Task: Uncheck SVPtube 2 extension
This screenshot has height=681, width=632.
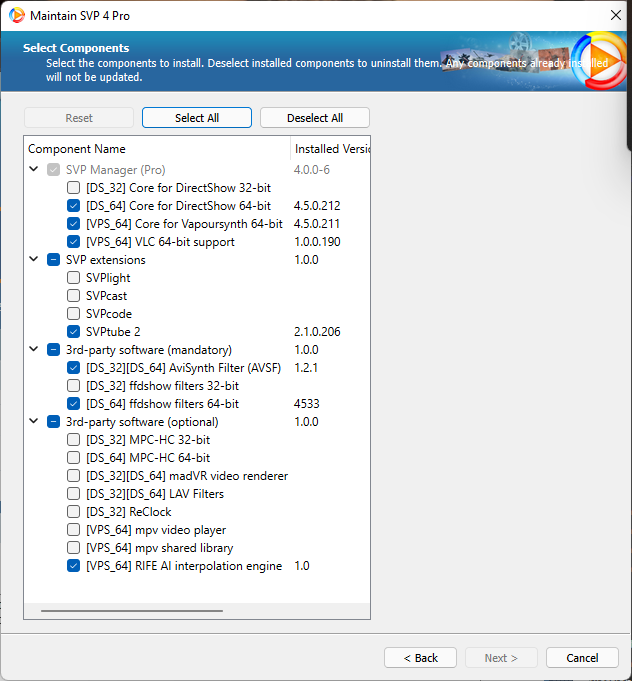Action: pyautogui.click(x=74, y=332)
